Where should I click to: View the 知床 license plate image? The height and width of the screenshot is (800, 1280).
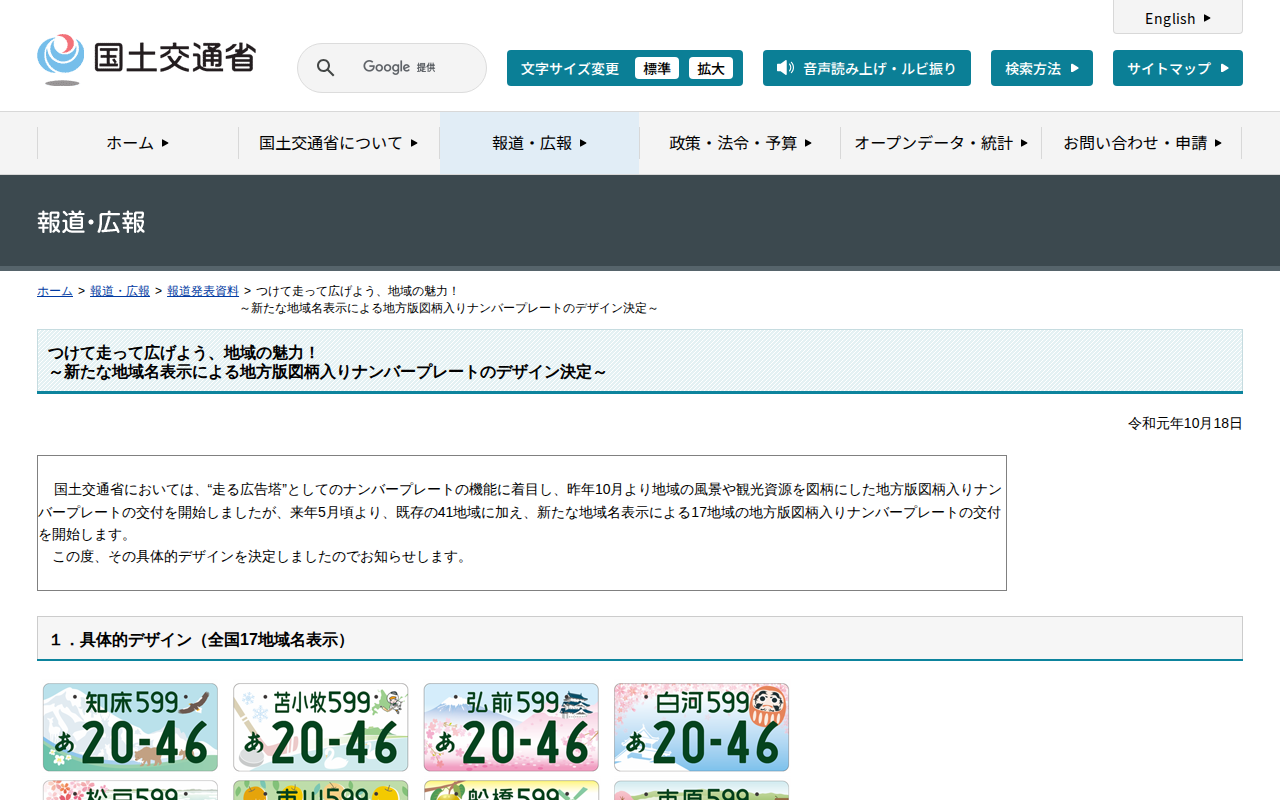coord(130,727)
